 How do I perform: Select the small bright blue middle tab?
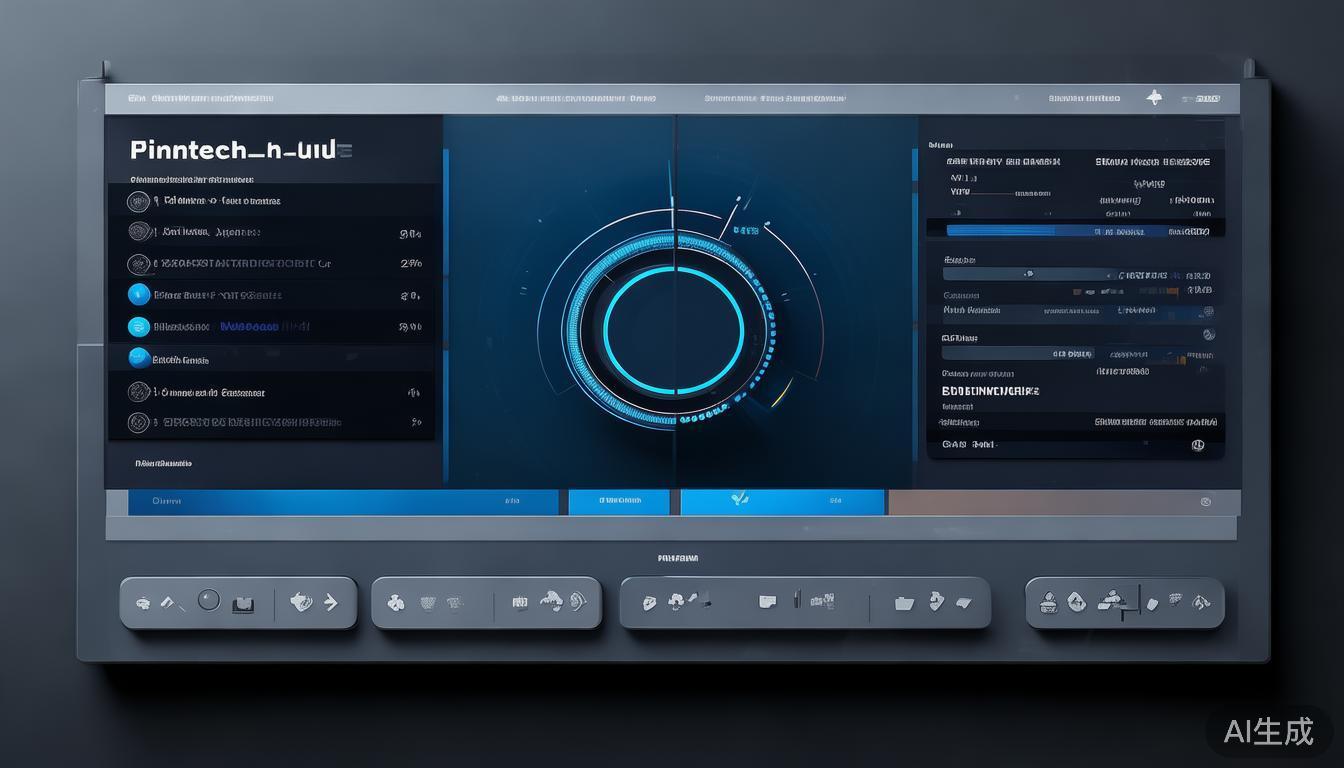[x=619, y=502]
